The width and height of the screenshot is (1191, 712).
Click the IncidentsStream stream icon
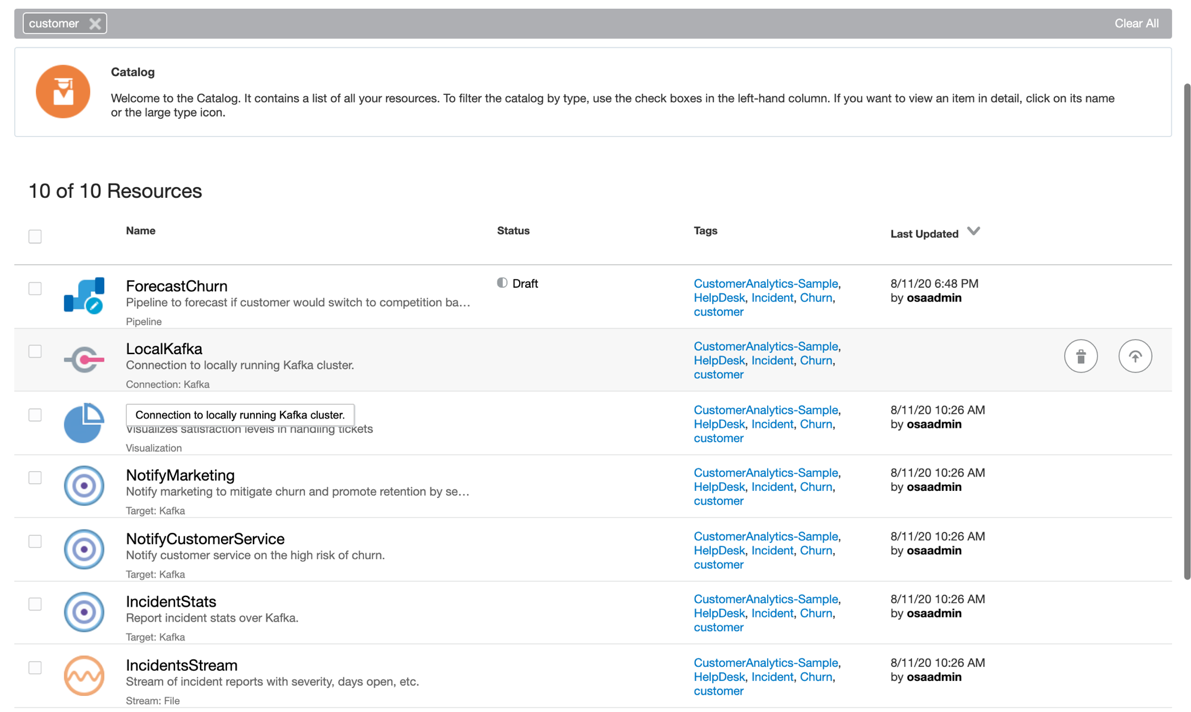point(84,676)
